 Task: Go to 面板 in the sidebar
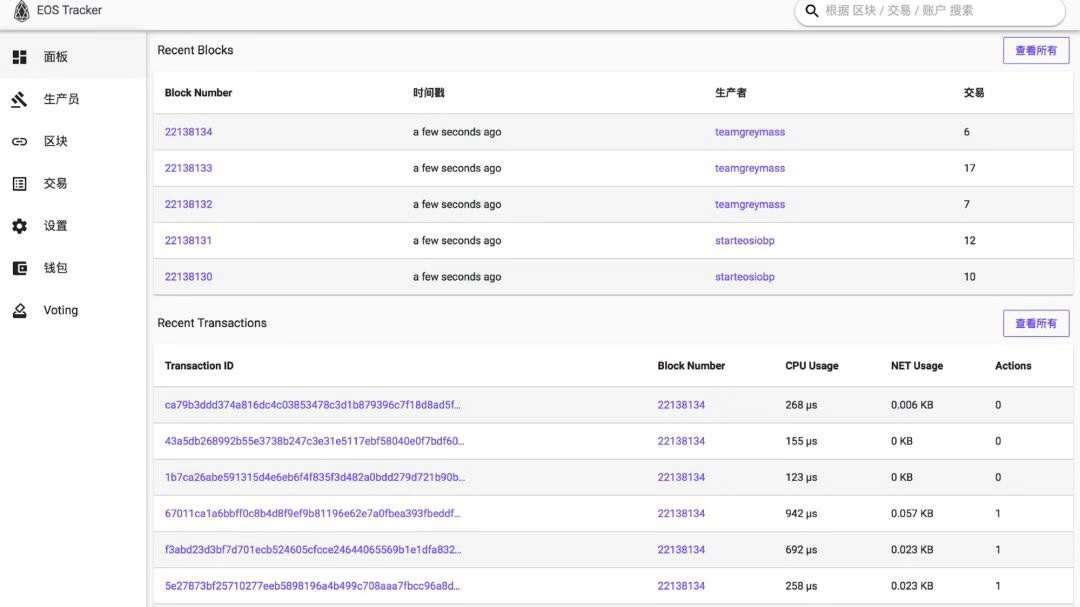pos(73,57)
